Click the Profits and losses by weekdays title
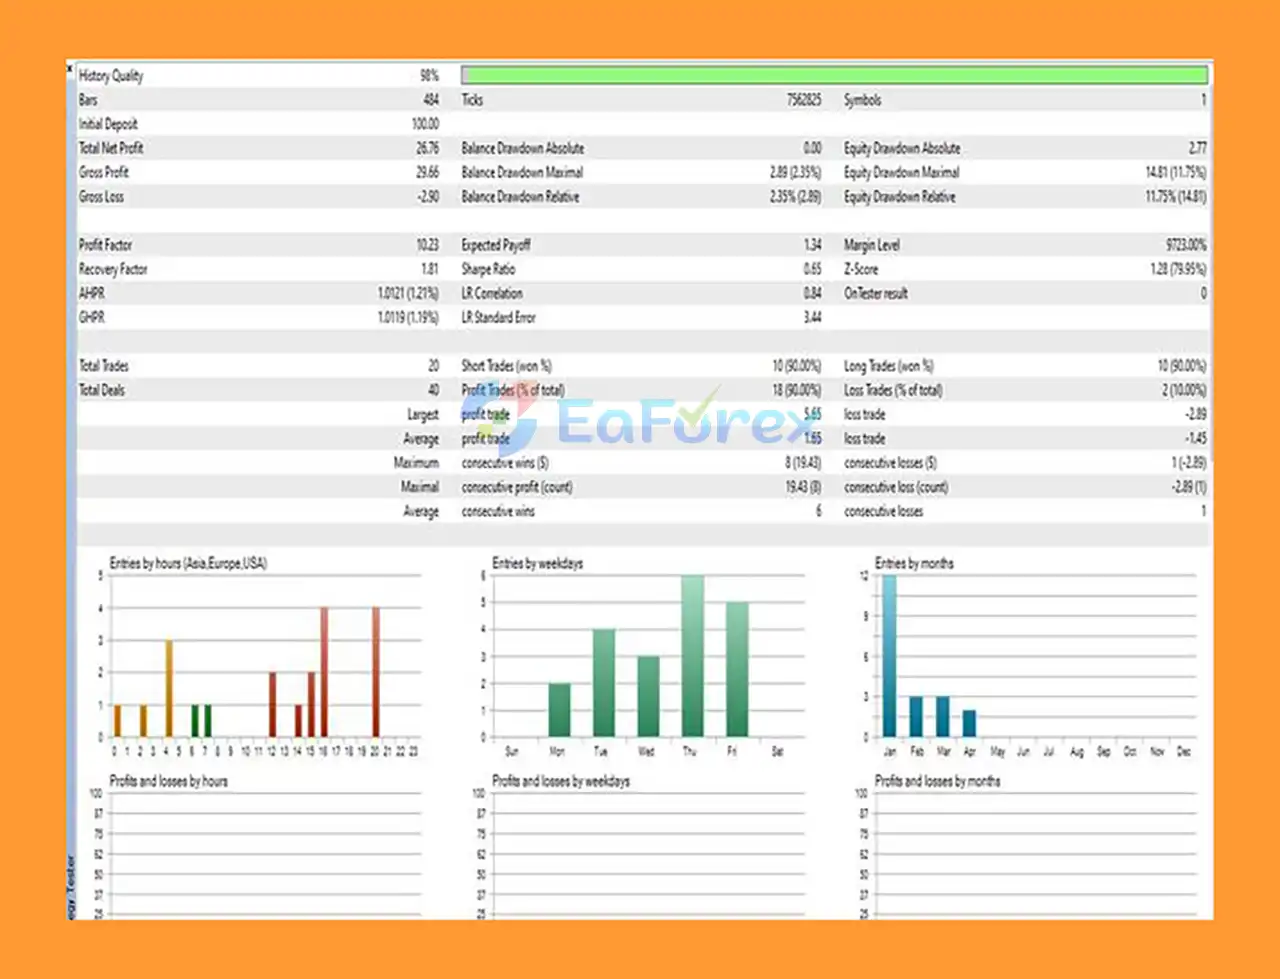 (x=560, y=781)
